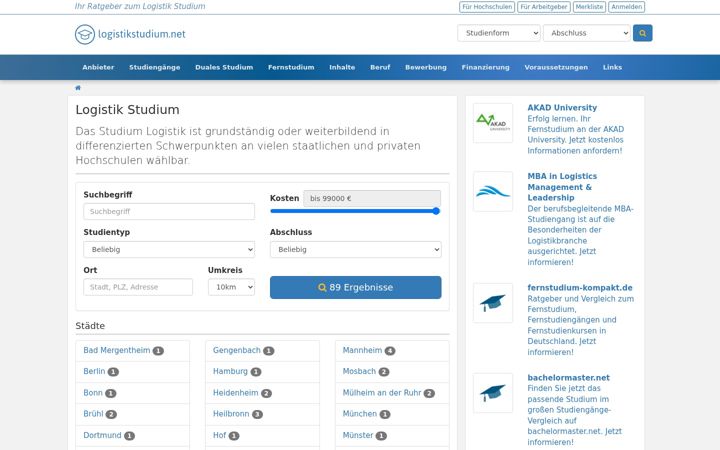Viewport: 720px width, 450px height.
Task: Click the bachelormaster.net graduation cap icon
Action: point(493,393)
